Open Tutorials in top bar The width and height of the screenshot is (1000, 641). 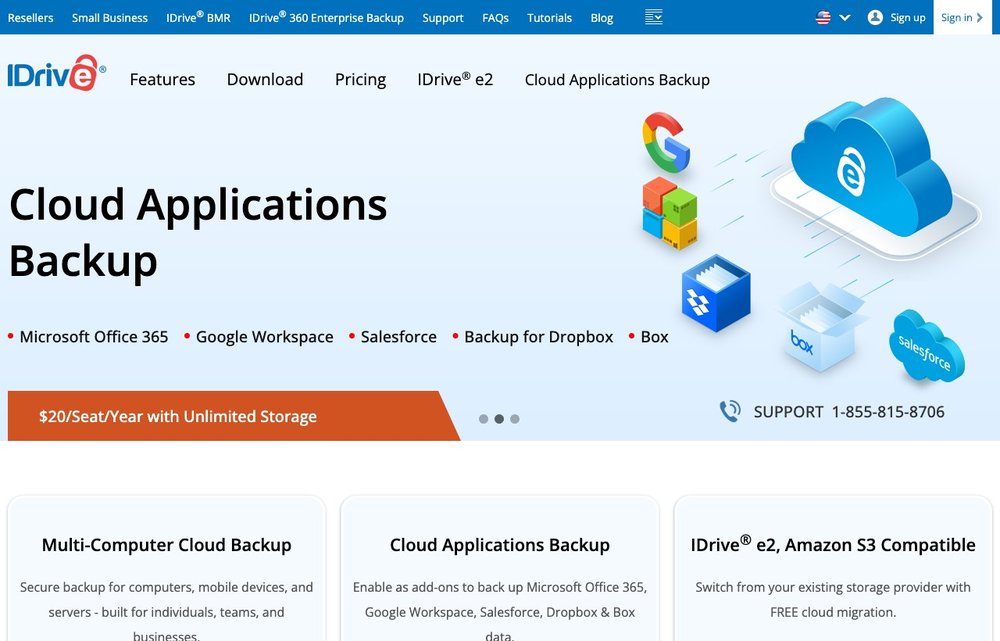[x=549, y=18]
